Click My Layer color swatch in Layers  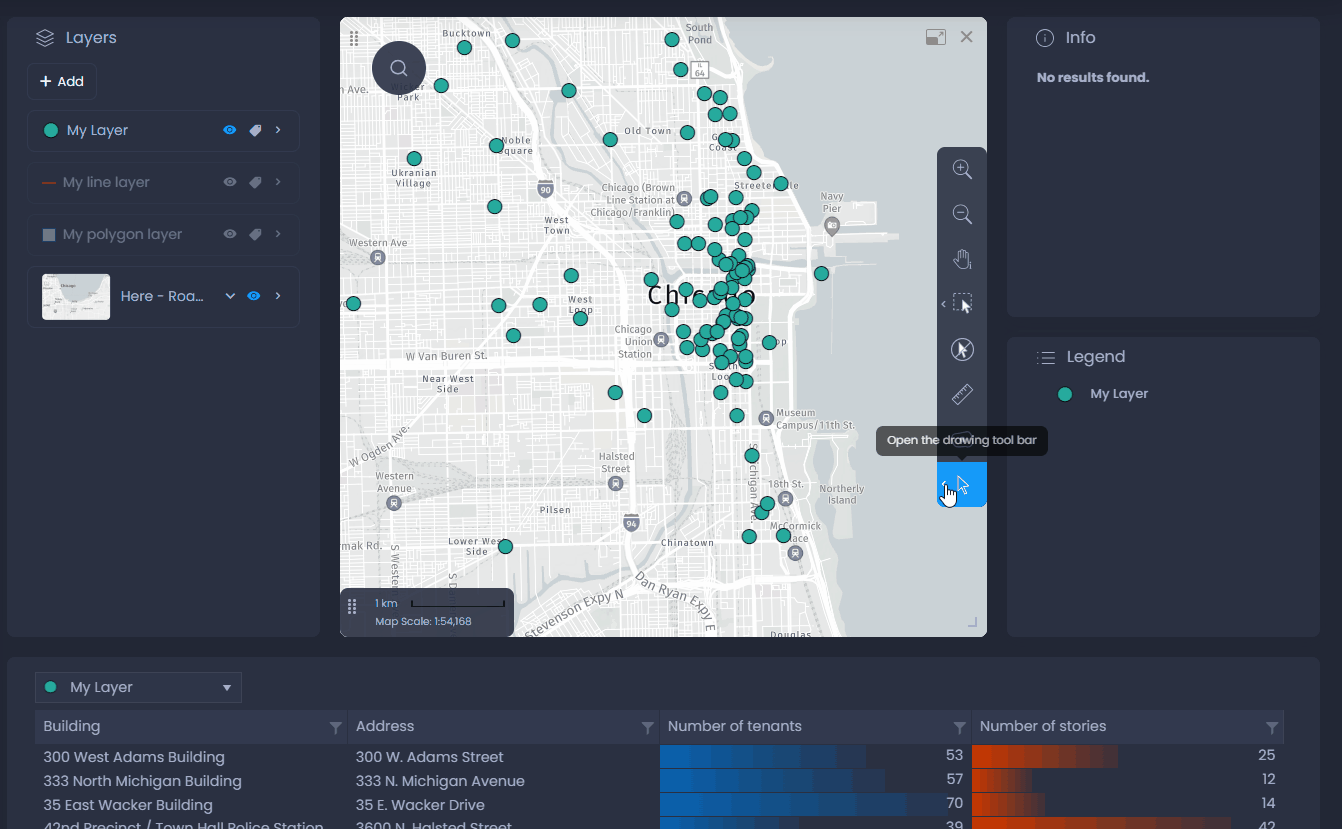point(51,130)
